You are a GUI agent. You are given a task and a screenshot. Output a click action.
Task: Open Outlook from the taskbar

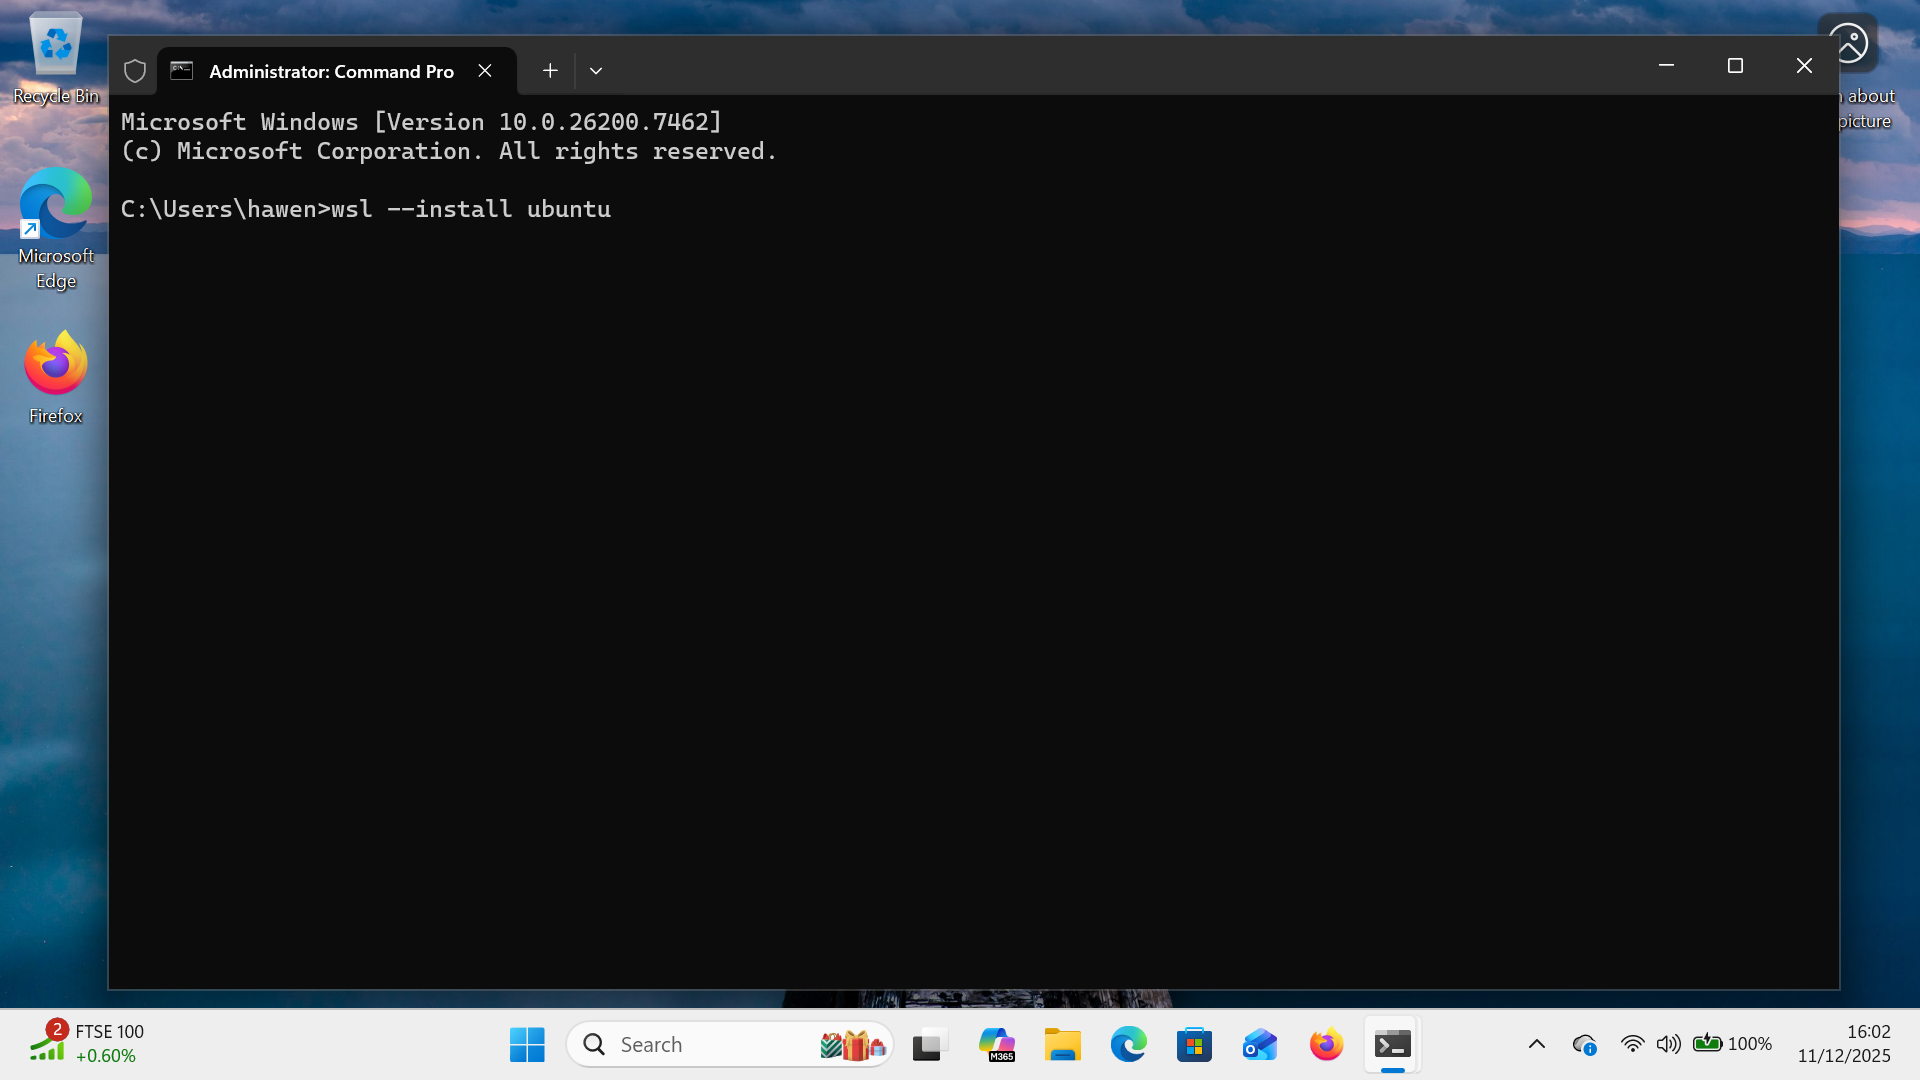(1259, 1043)
